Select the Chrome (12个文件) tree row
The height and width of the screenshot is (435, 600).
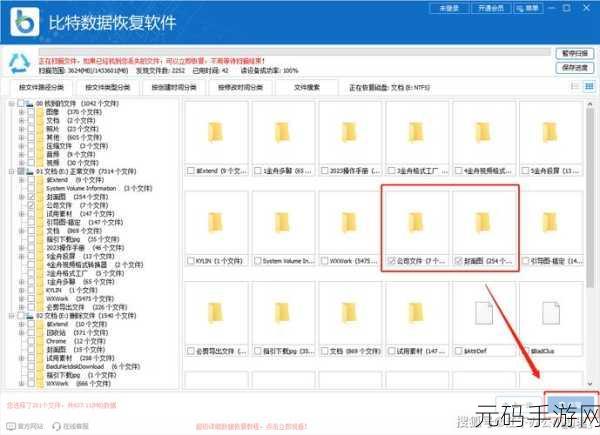click(76, 341)
